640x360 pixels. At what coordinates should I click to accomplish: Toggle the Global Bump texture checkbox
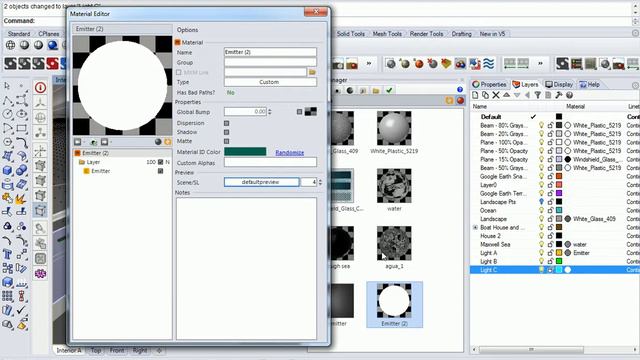click(x=300, y=112)
